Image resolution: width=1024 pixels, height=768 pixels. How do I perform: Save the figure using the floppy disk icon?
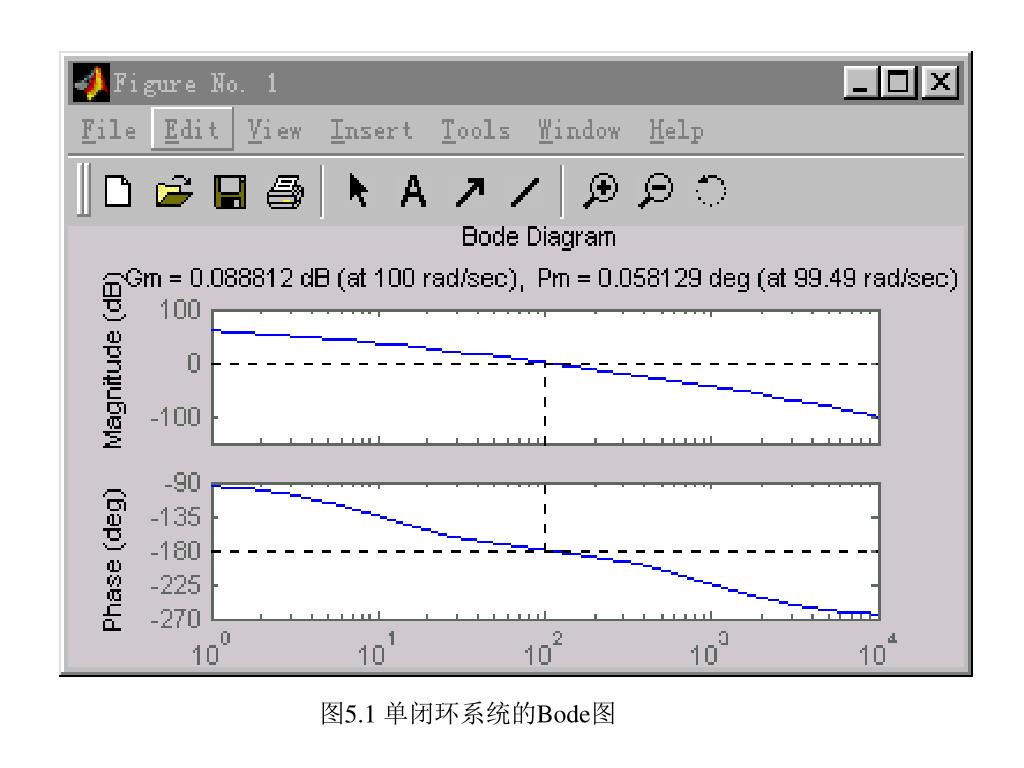[231, 192]
